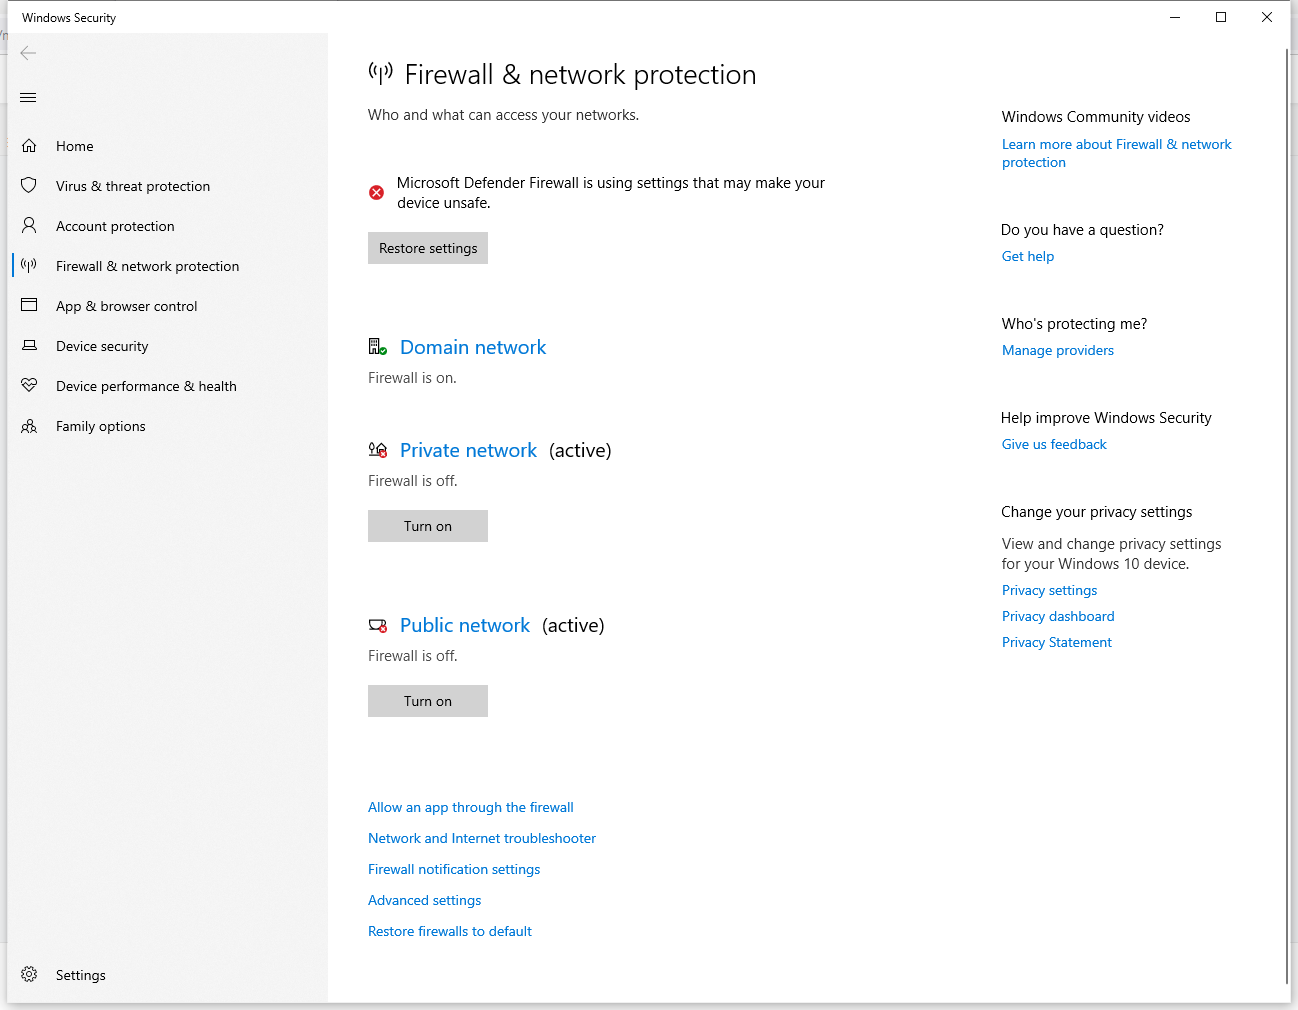Click the Home house icon
The width and height of the screenshot is (1298, 1010).
[29, 146]
